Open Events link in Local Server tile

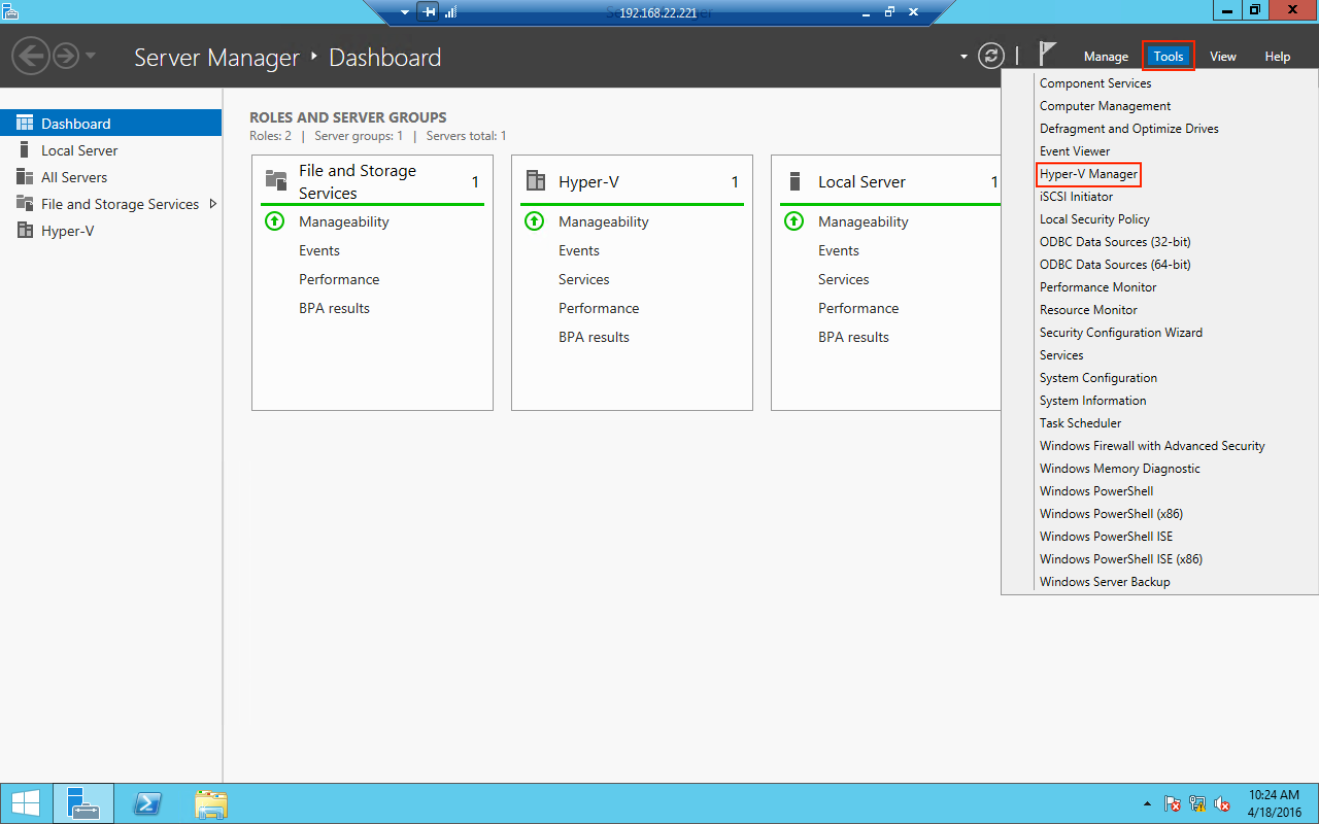[x=838, y=250]
